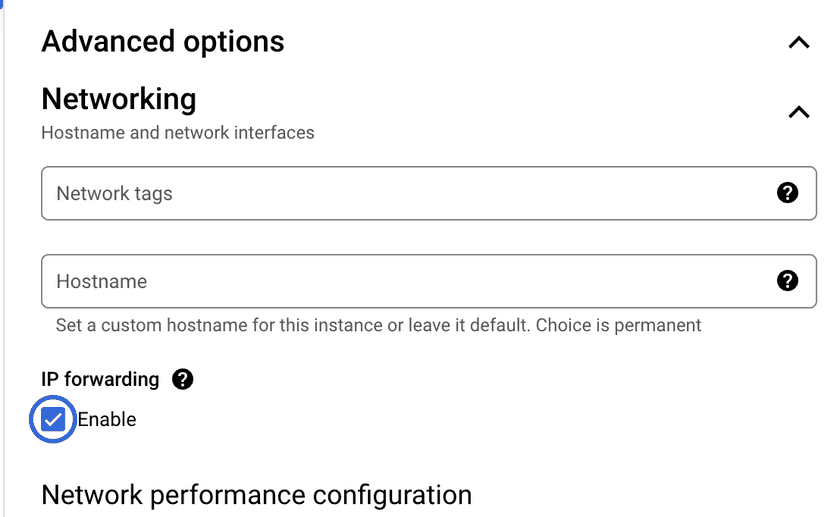Click the 'Hostname and network interfaces' subtitle
The width and height of the screenshot is (840, 517).
(178, 132)
